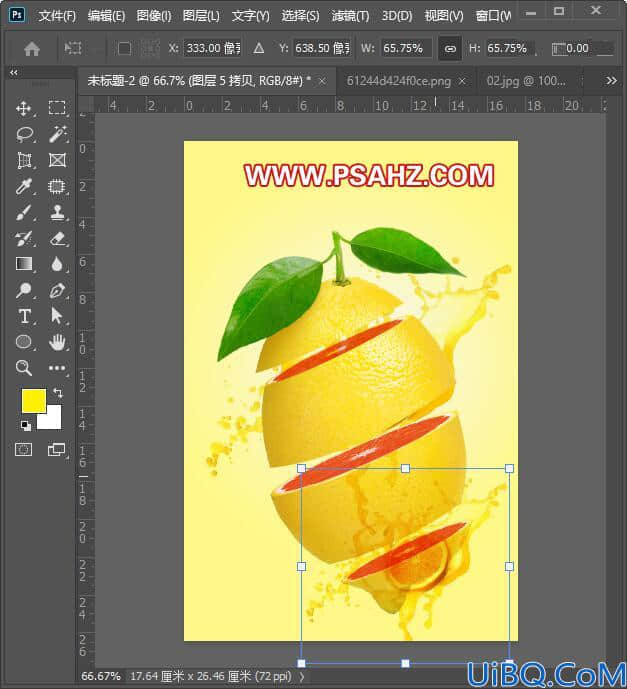627x689 pixels.
Task: Close the 未标题-2 document tab
Action: click(322, 81)
